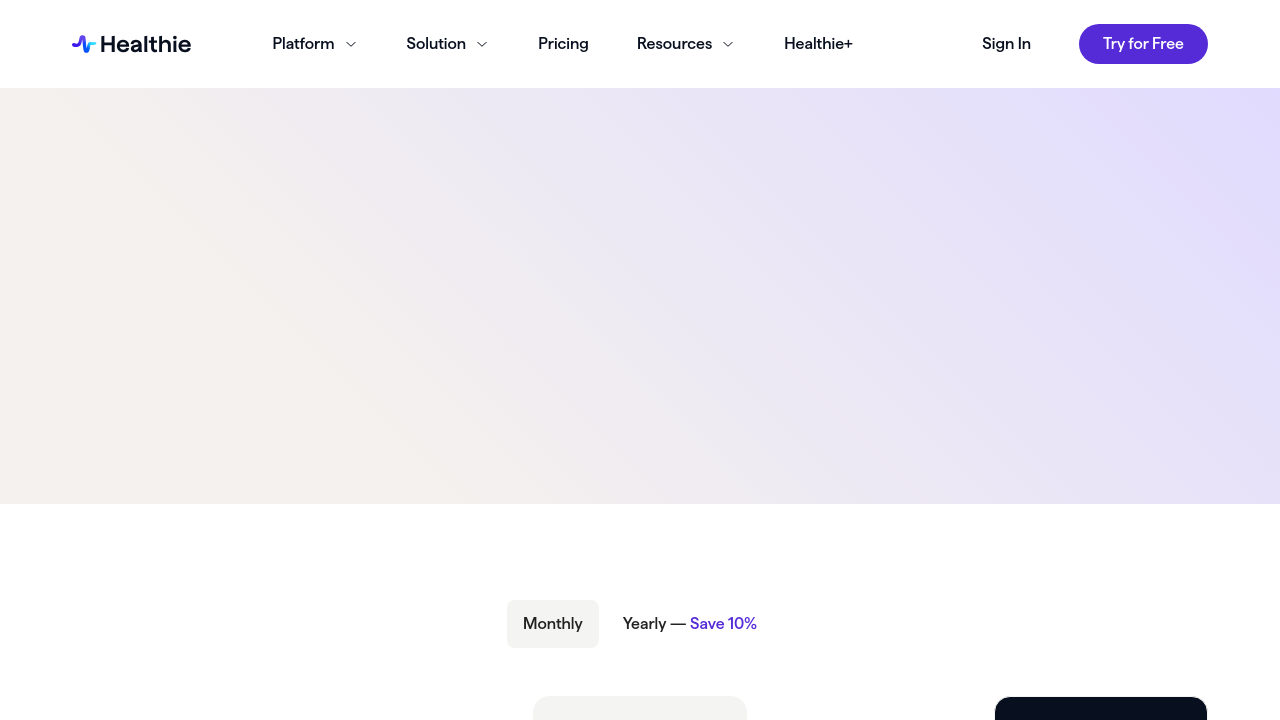Image resolution: width=1280 pixels, height=720 pixels.
Task: Select the light gray pricing card at bottom
Action: pos(640,708)
